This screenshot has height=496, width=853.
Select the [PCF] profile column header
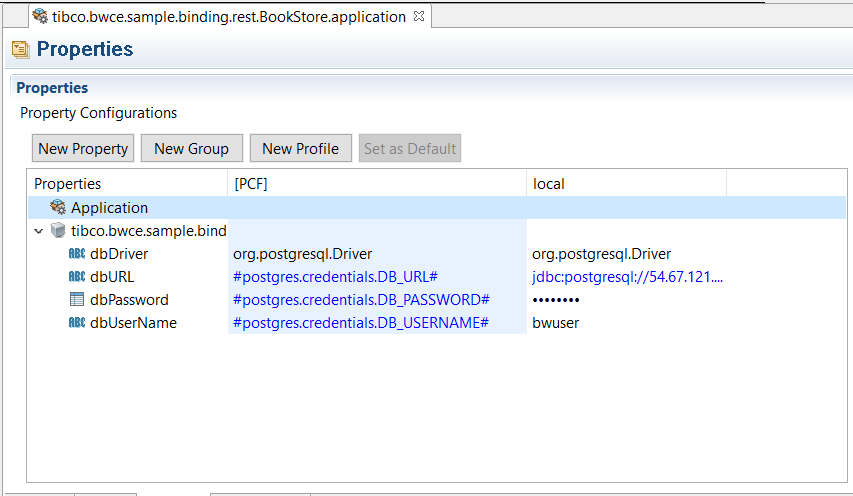pyautogui.click(x=377, y=184)
